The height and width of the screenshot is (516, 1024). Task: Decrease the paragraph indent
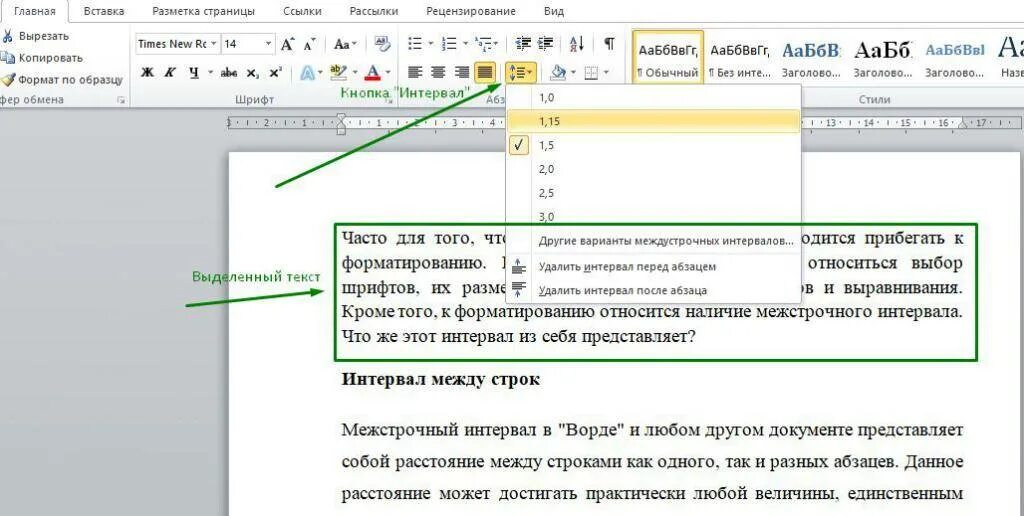523,44
